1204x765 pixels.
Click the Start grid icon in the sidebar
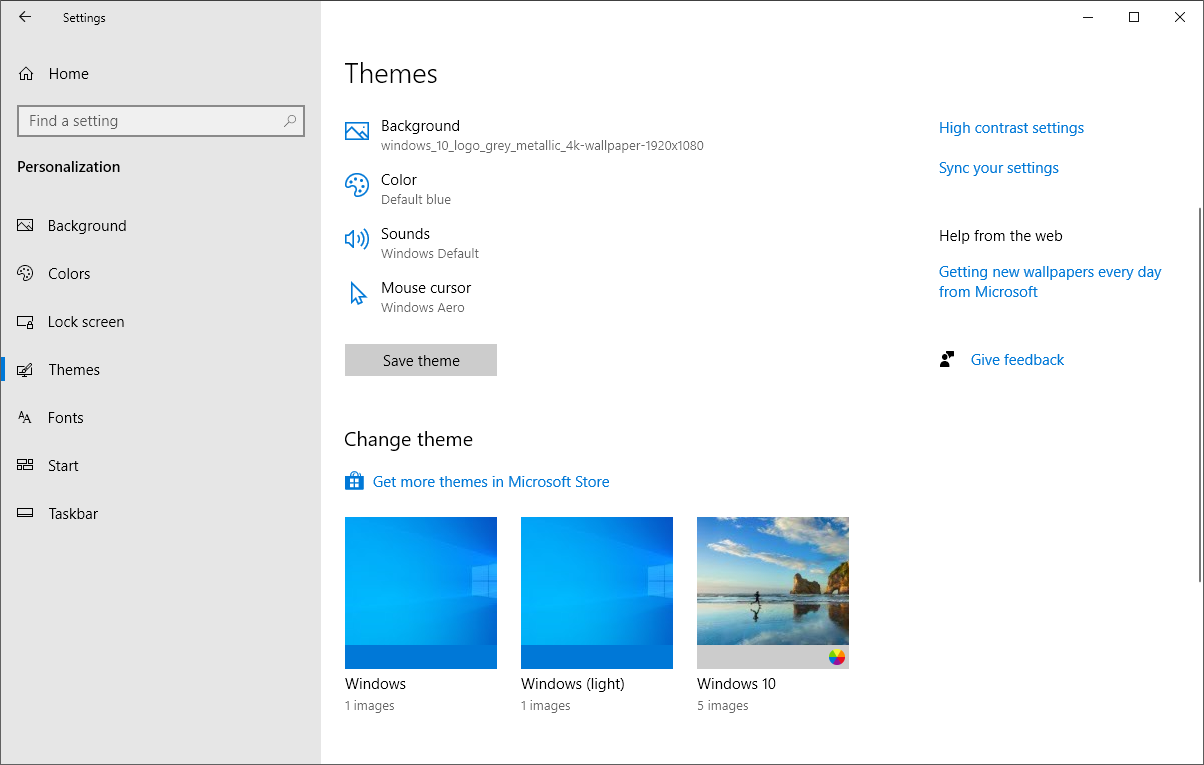click(x=25, y=465)
